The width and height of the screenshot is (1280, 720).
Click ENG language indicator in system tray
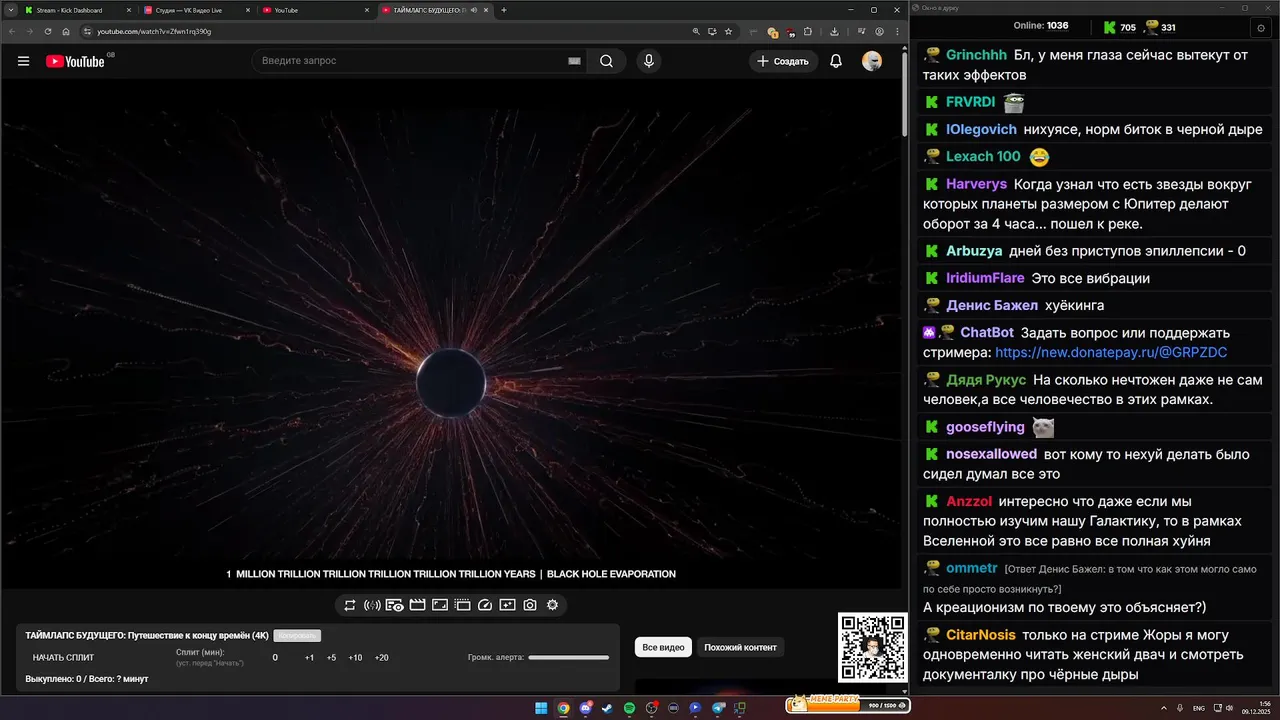(1199, 708)
